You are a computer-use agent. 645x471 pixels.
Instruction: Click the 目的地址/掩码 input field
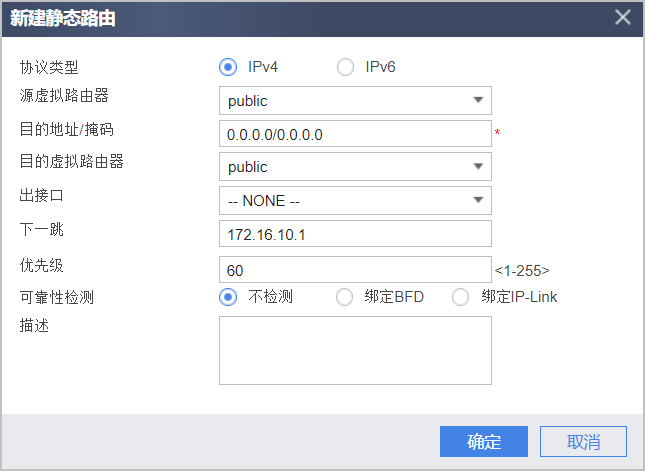(355, 134)
